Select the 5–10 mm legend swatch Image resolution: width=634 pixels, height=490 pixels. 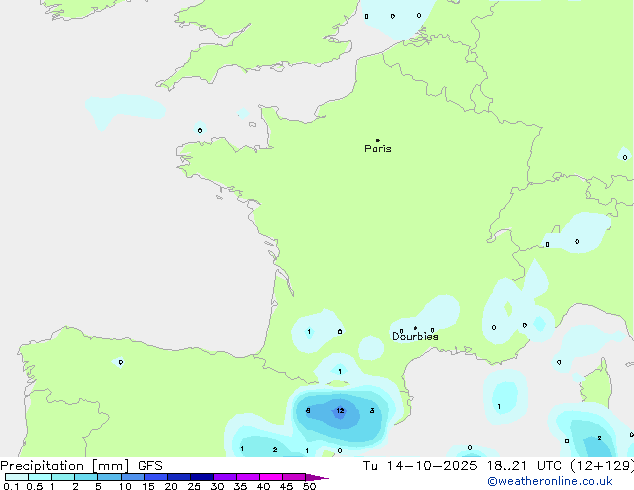coord(109,477)
